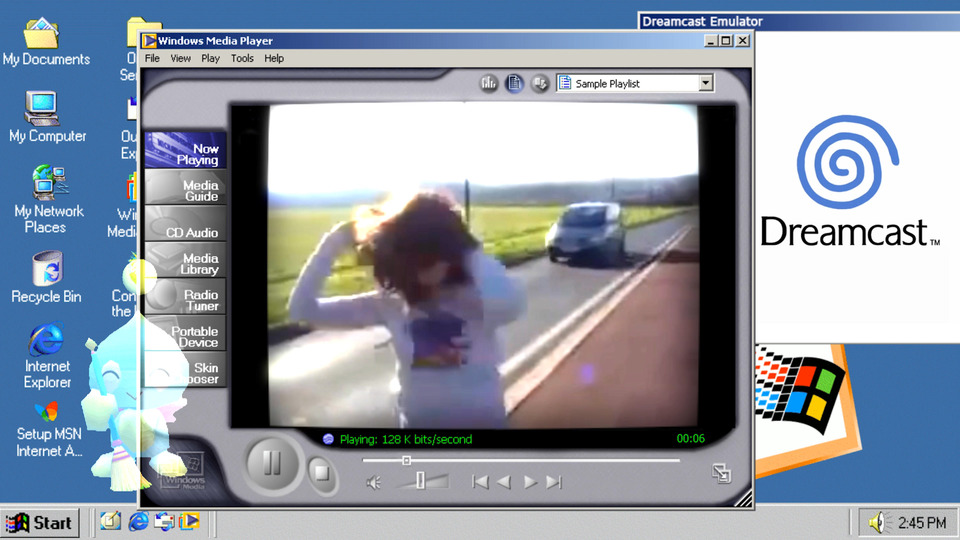Mute the Media Player sound
960x540 pixels.
(373, 482)
